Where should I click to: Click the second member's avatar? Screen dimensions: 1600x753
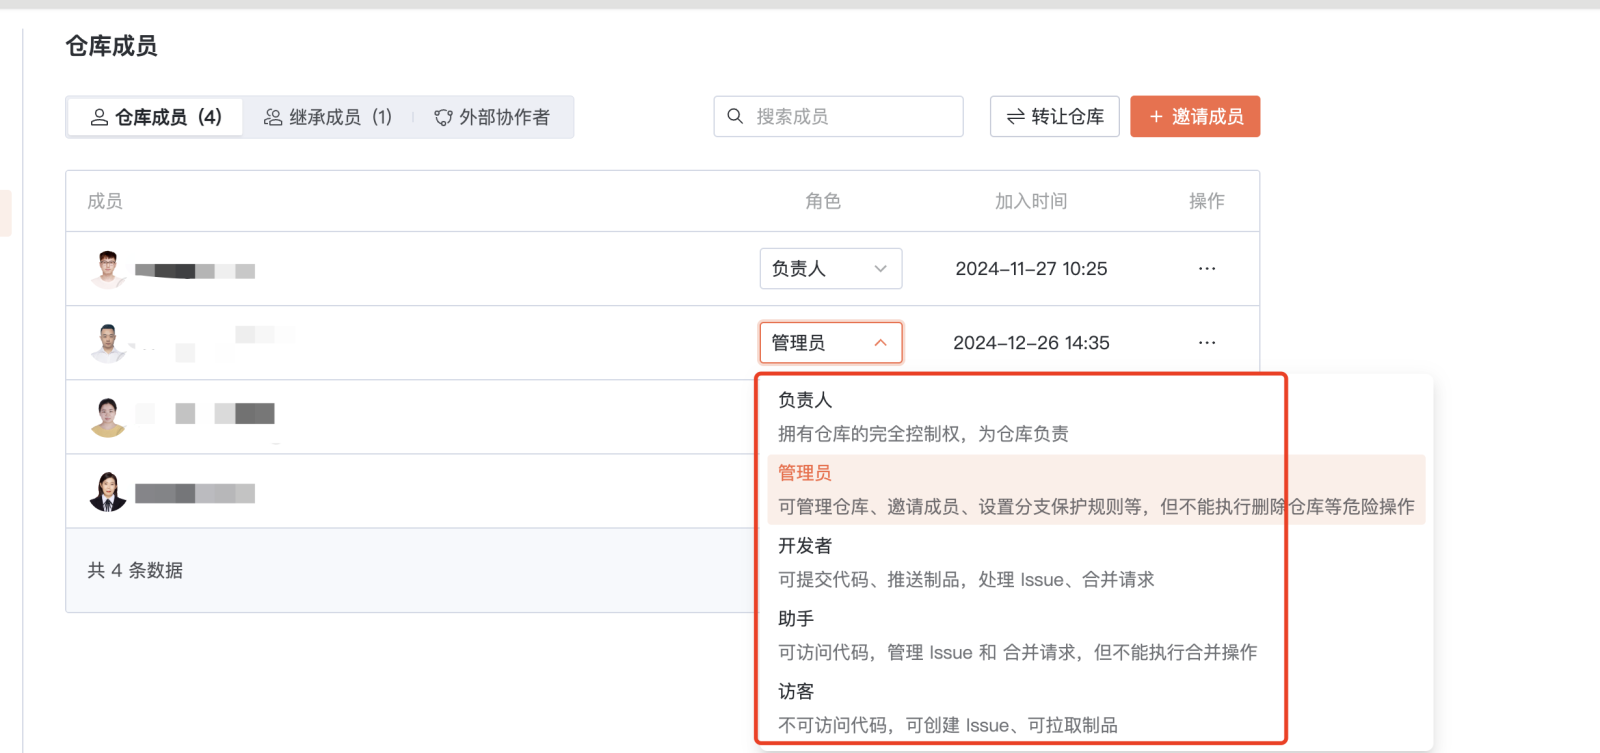108,343
